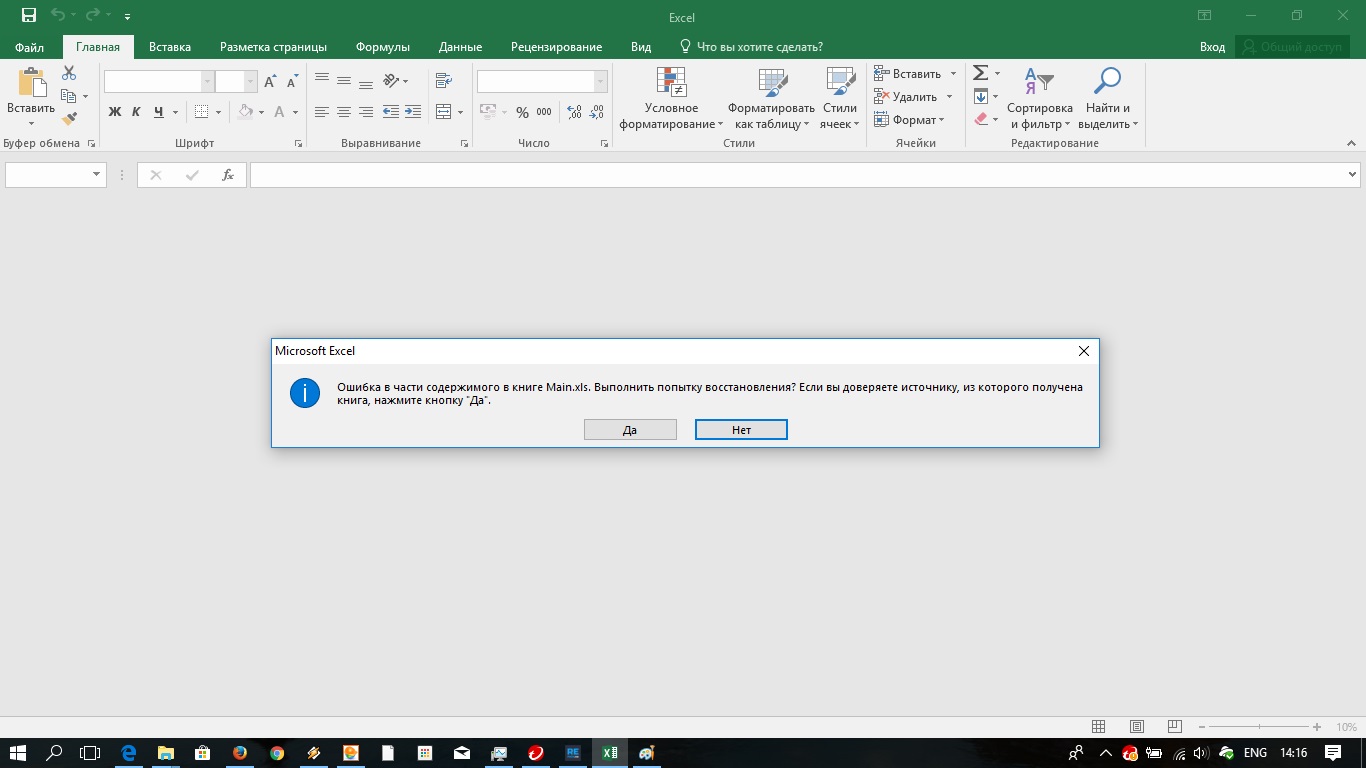Switch to the Рецензирование tab
Image resolution: width=1366 pixels, height=768 pixels.
[556, 47]
